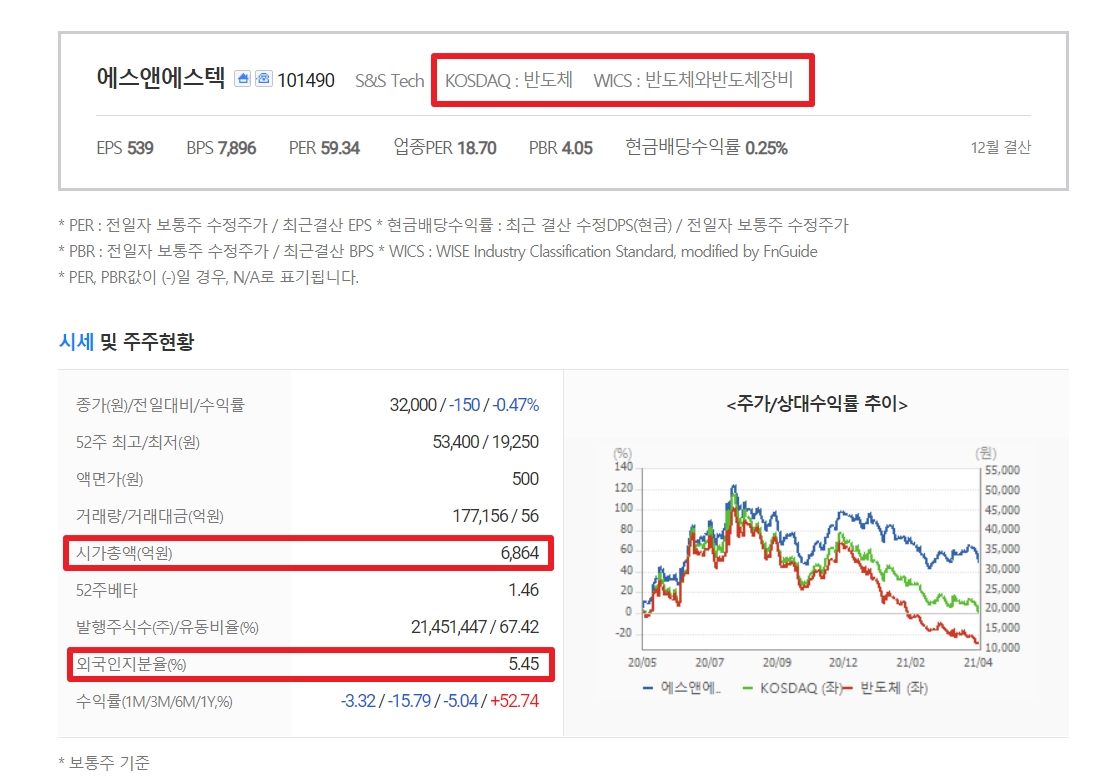The height and width of the screenshot is (780, 1111).
Task: Click the foreign ownership value 5.45
Action: tap(524, 664)
